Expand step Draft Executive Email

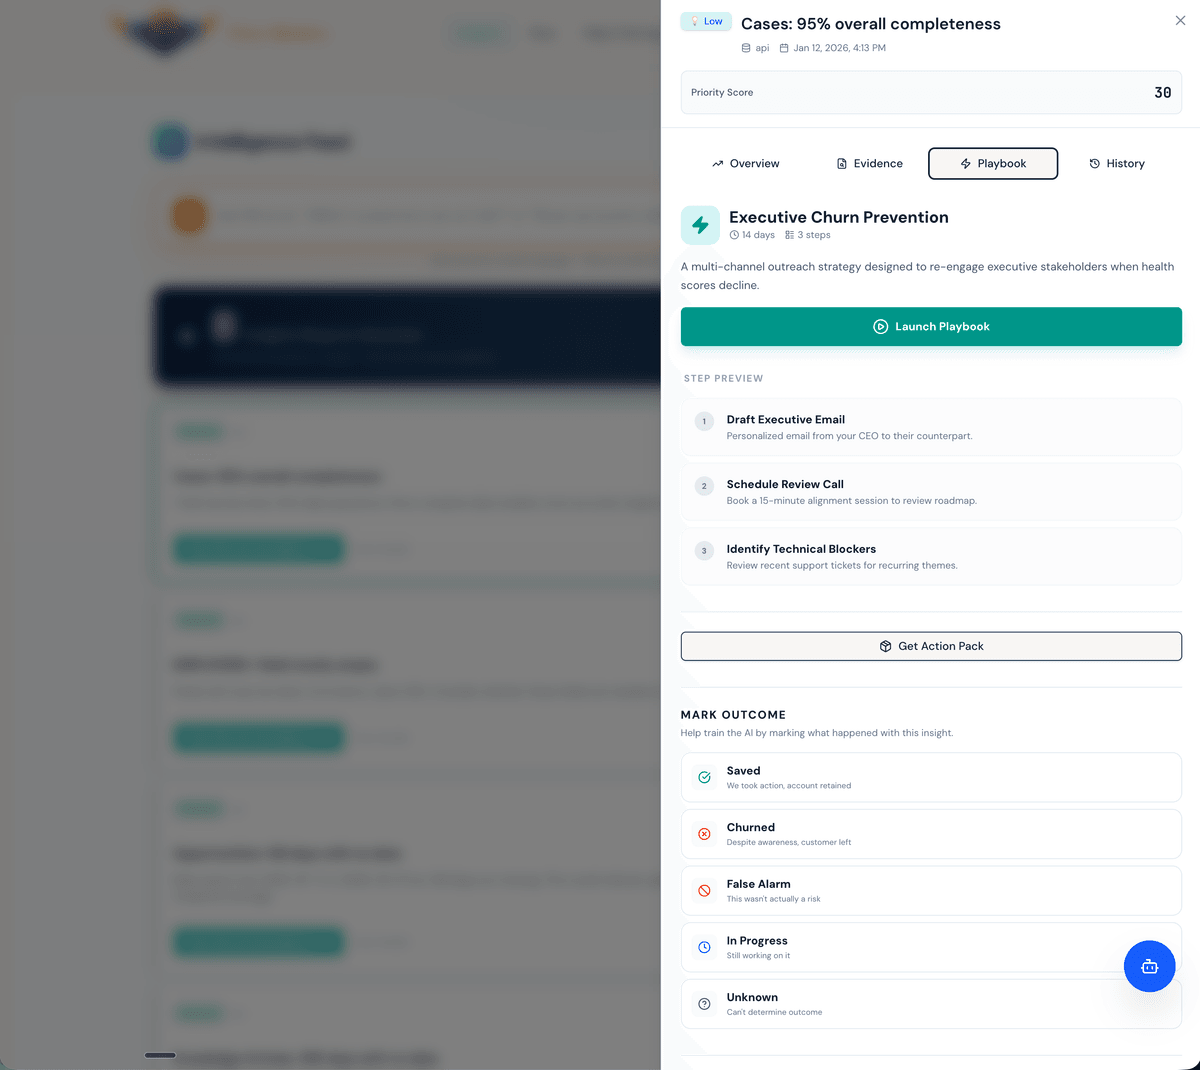[x=931, y=427]
